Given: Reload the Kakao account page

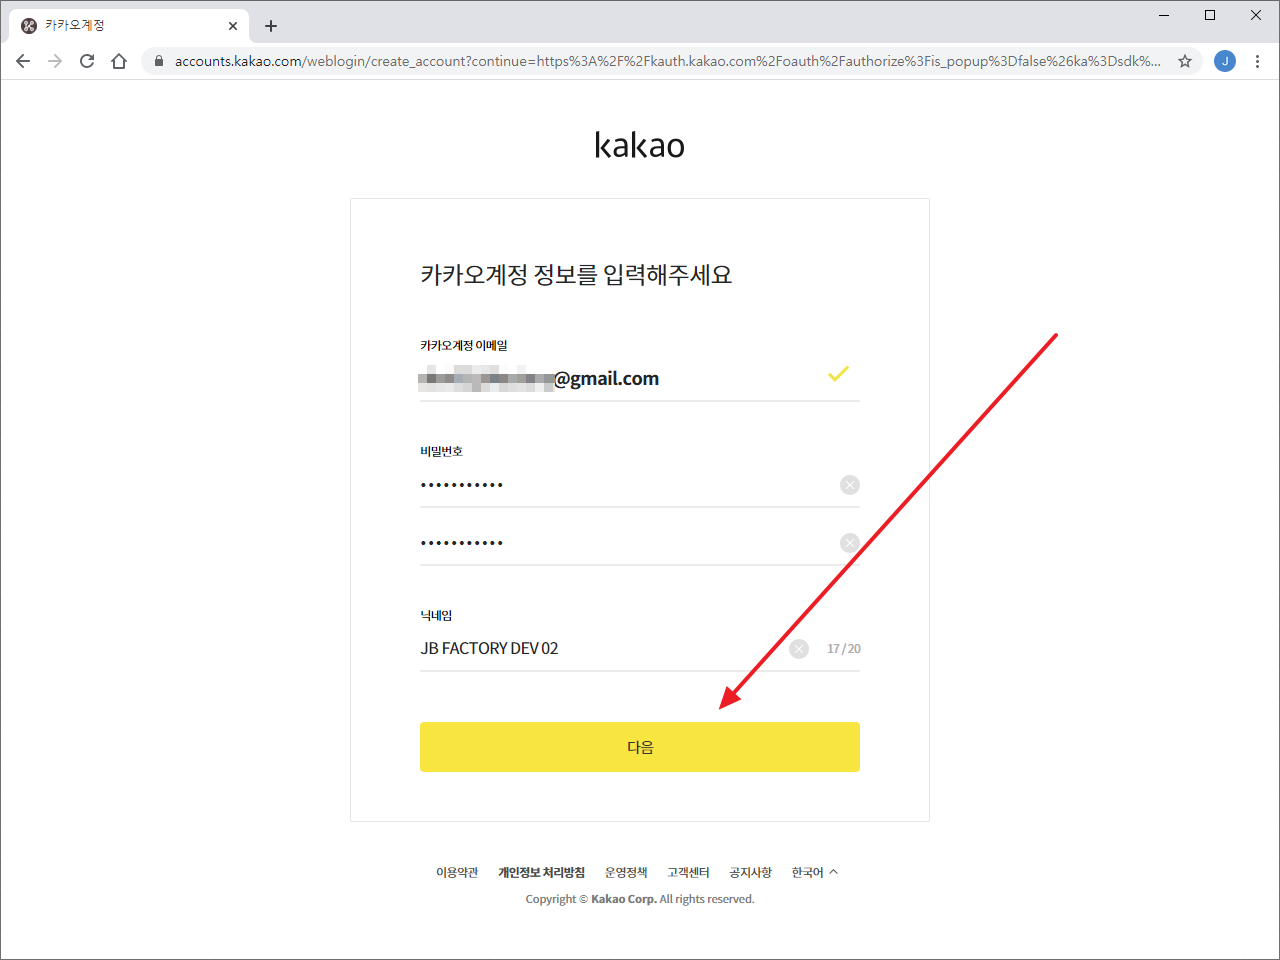Looking at the screenshot, I should [x=87, y=61].
